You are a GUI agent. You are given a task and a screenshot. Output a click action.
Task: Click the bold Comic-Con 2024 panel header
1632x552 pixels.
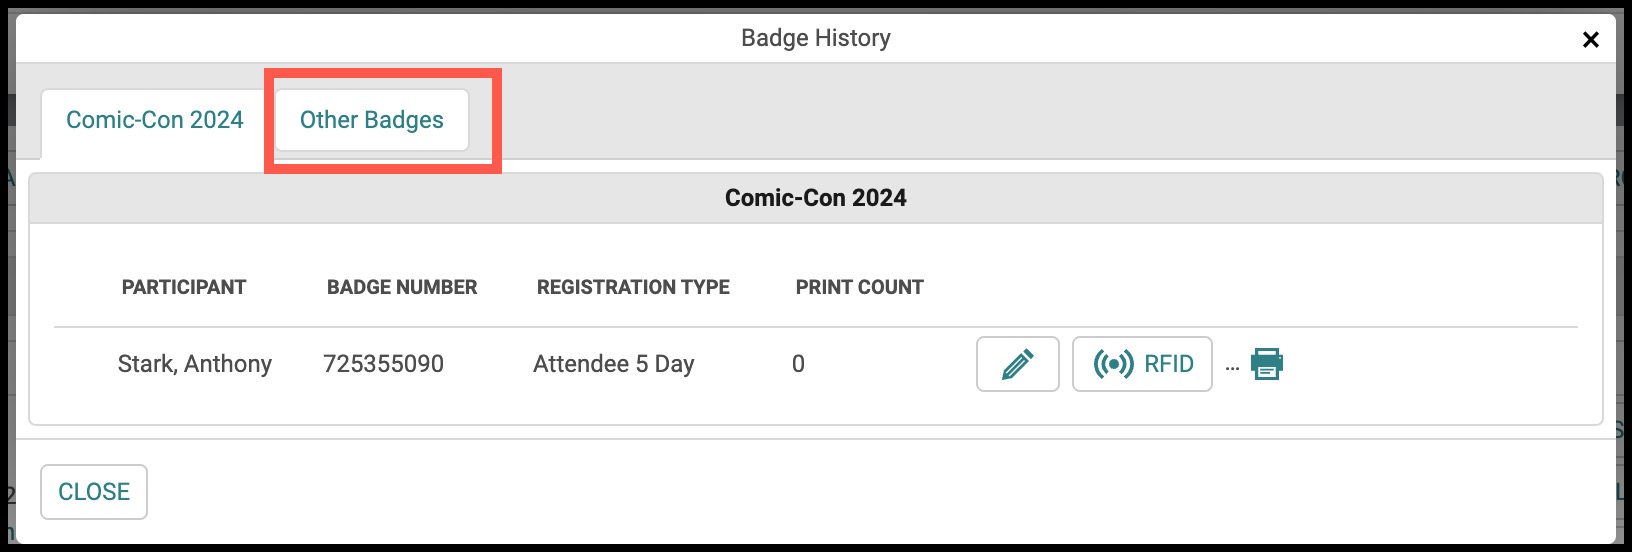816,198
